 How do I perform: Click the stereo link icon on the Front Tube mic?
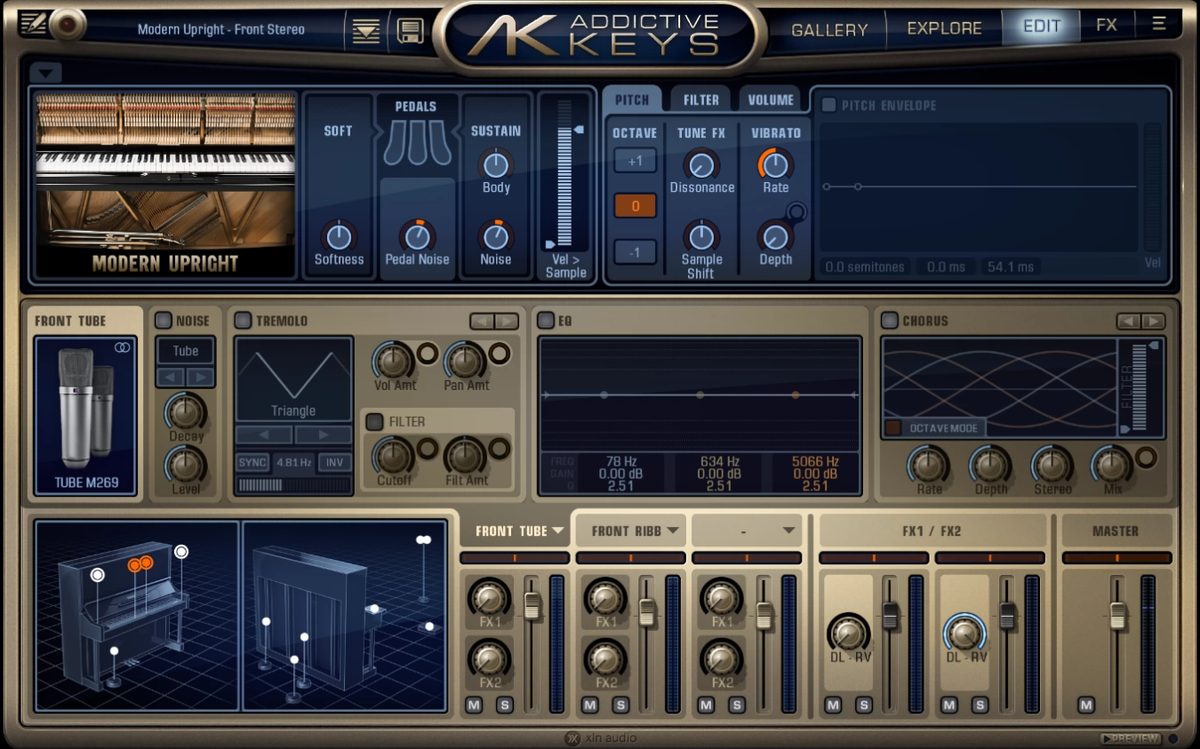[122, 347]
